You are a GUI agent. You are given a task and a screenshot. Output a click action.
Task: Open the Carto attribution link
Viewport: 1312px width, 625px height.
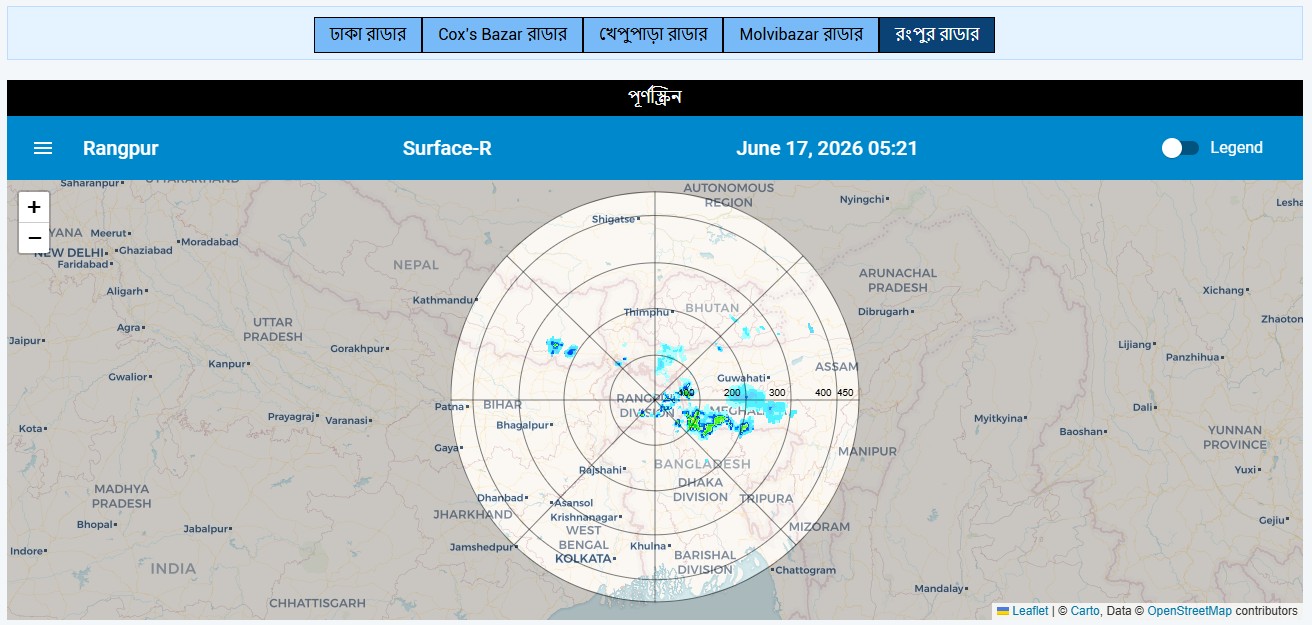1085,610
